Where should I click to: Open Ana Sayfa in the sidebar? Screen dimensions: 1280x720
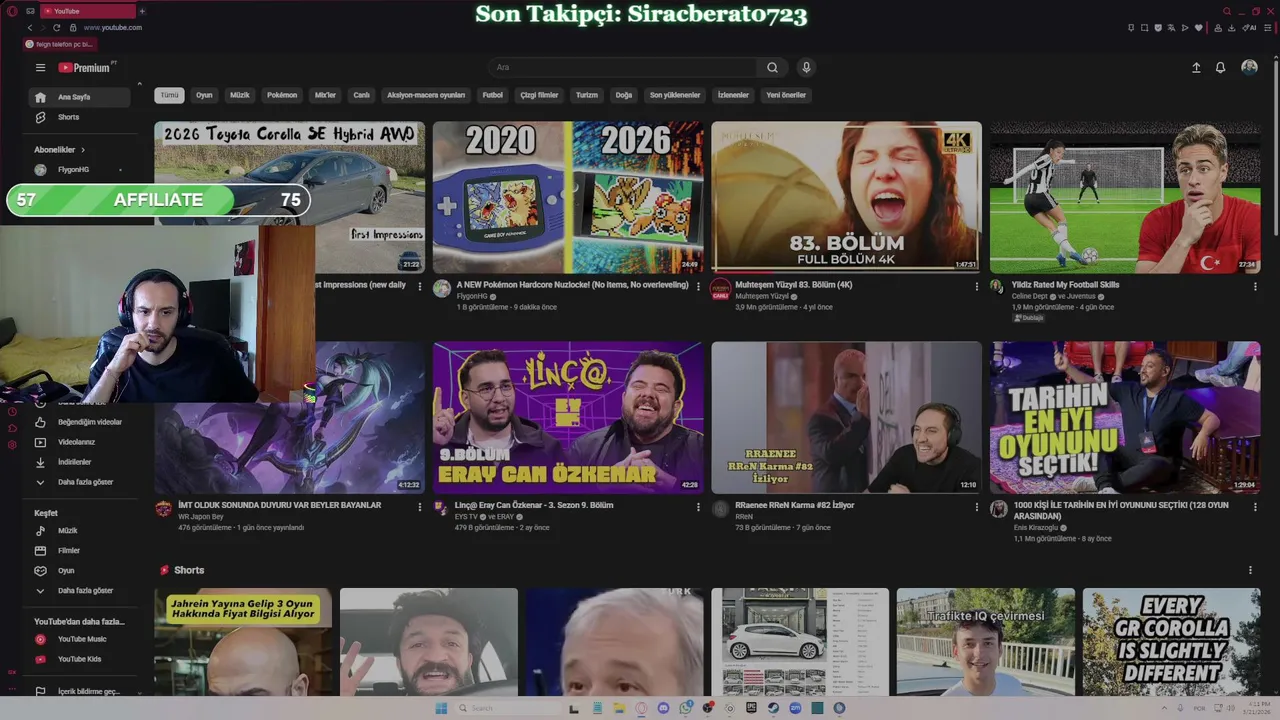tap(79, 97)
